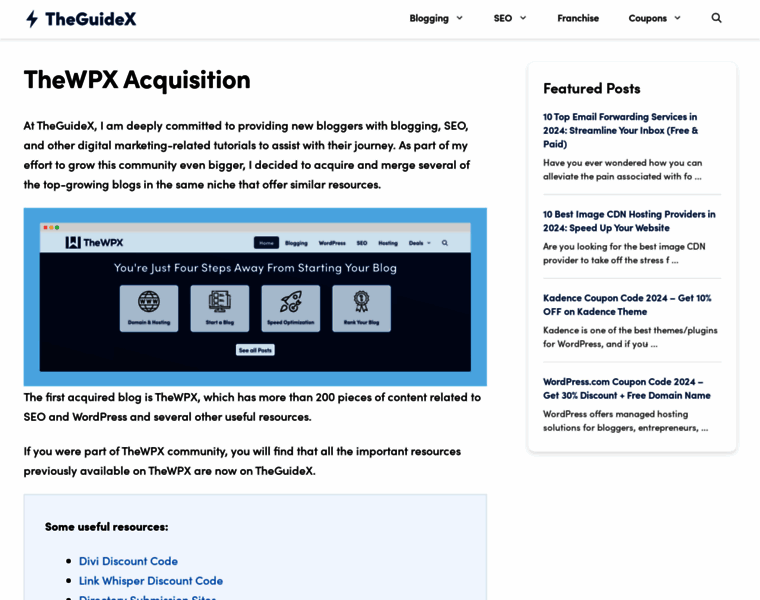
Task: Follow the Link Whisper Discount Code link
Action: click(x=151, y=581)
